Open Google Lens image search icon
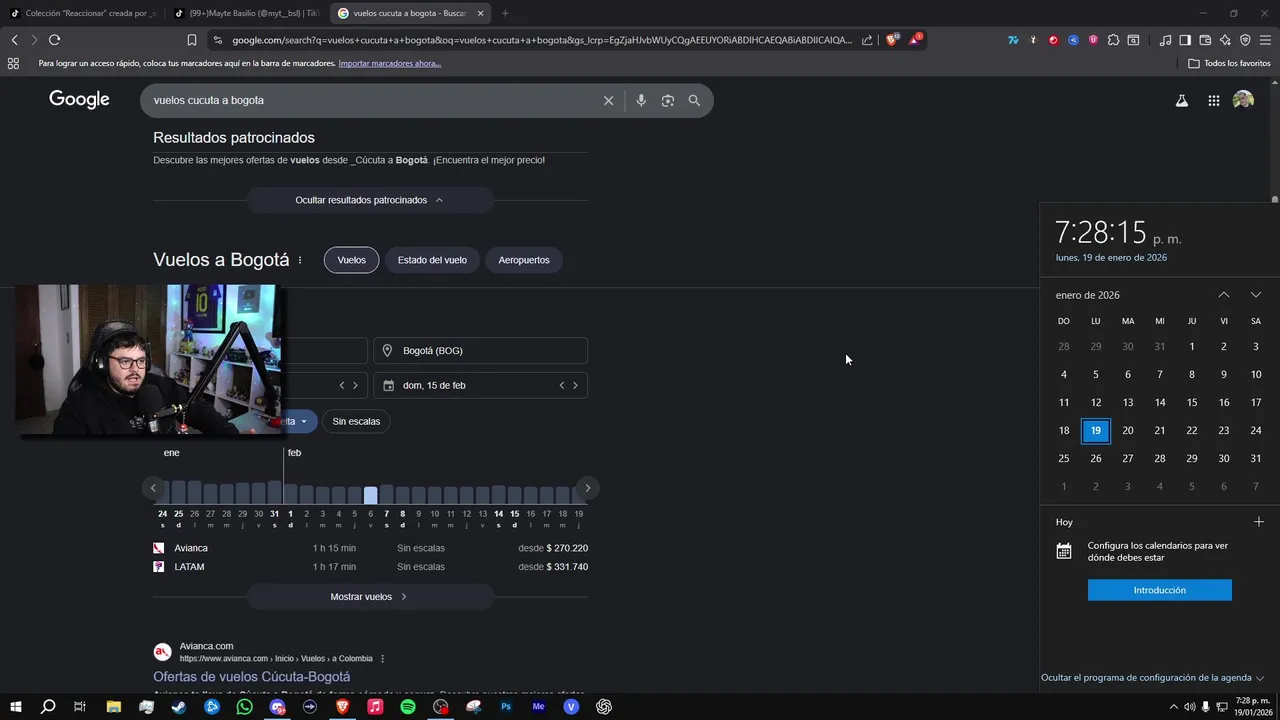Screen dimensions: 1280x720 (668, 100)
